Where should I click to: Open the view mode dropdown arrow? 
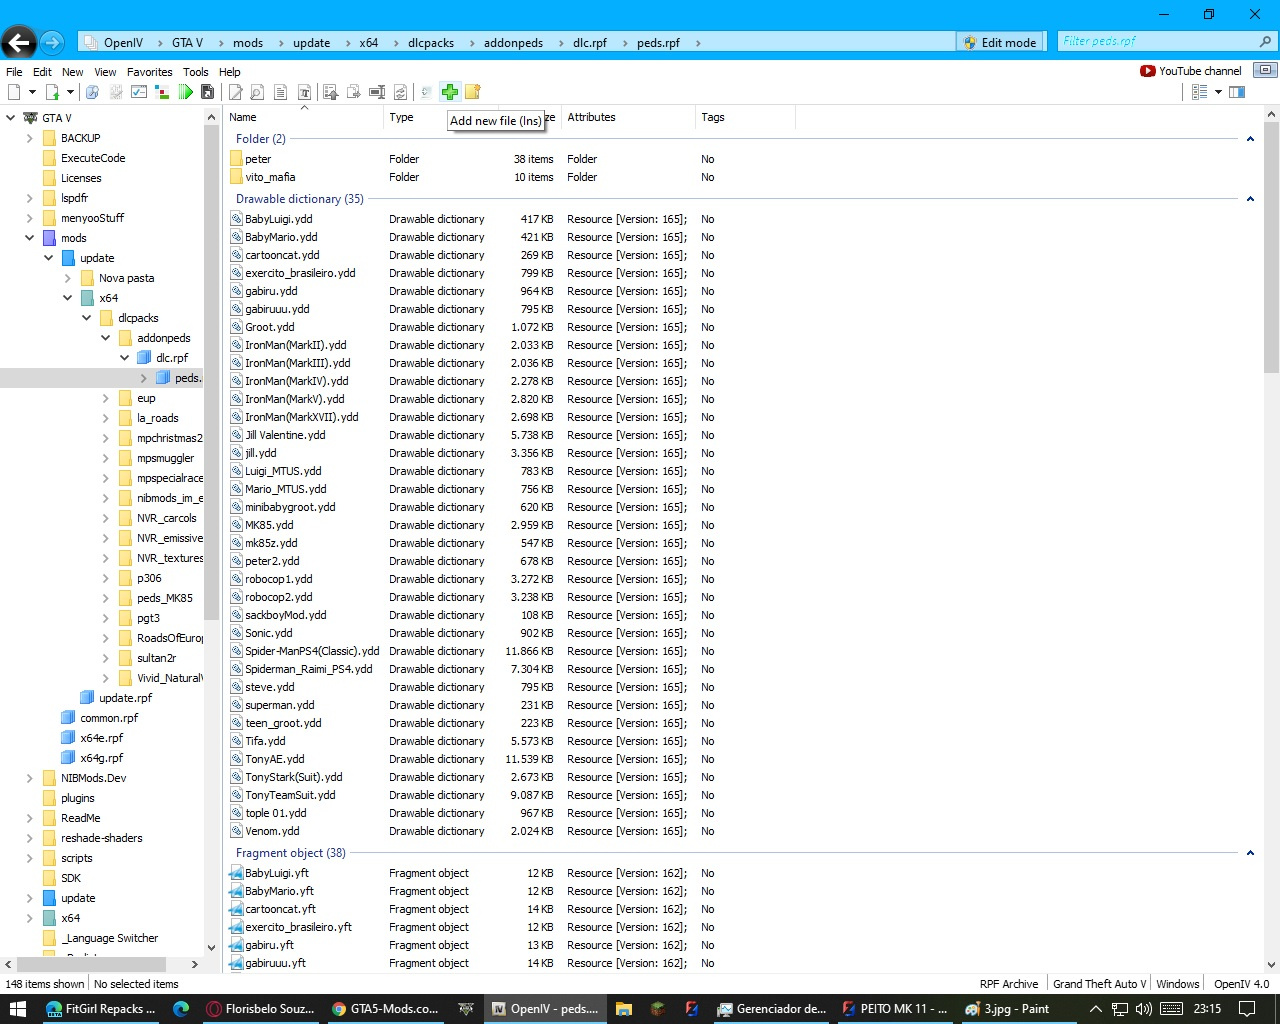coord(1218,92)
